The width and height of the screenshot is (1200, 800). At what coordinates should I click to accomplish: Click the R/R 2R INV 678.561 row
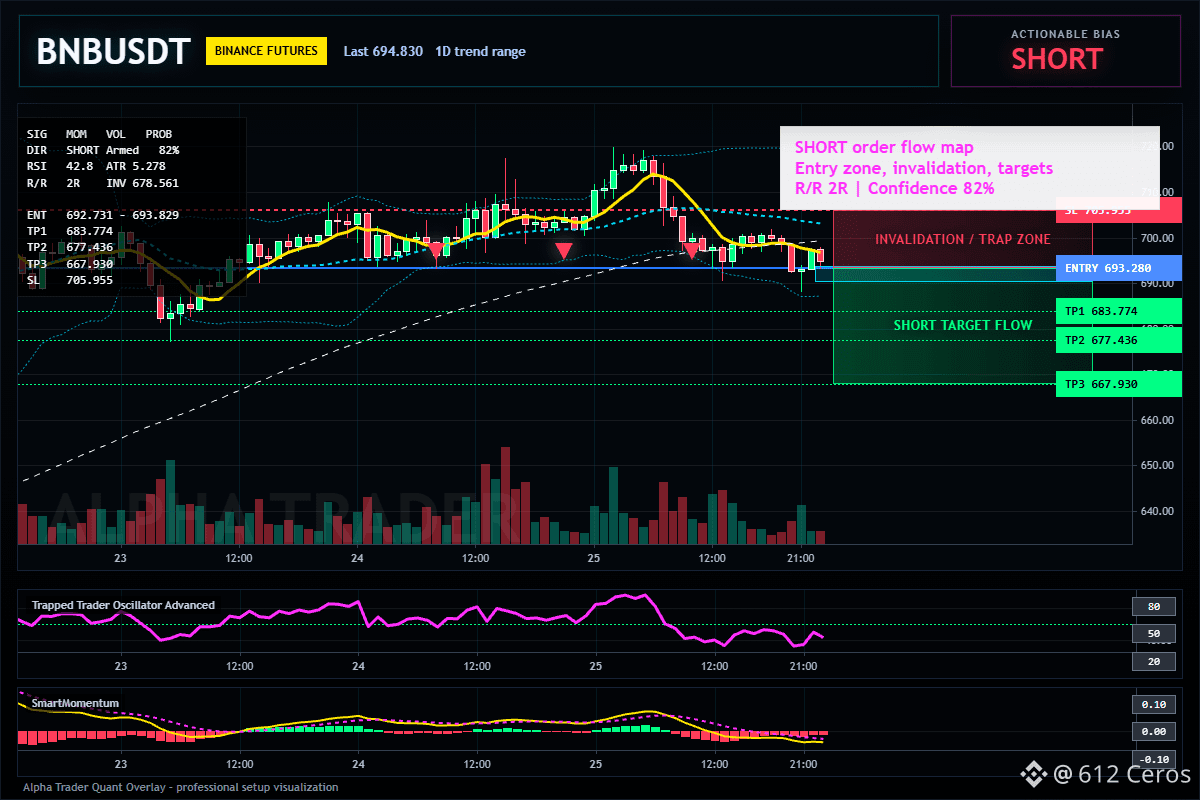click(x=103, y=183)
